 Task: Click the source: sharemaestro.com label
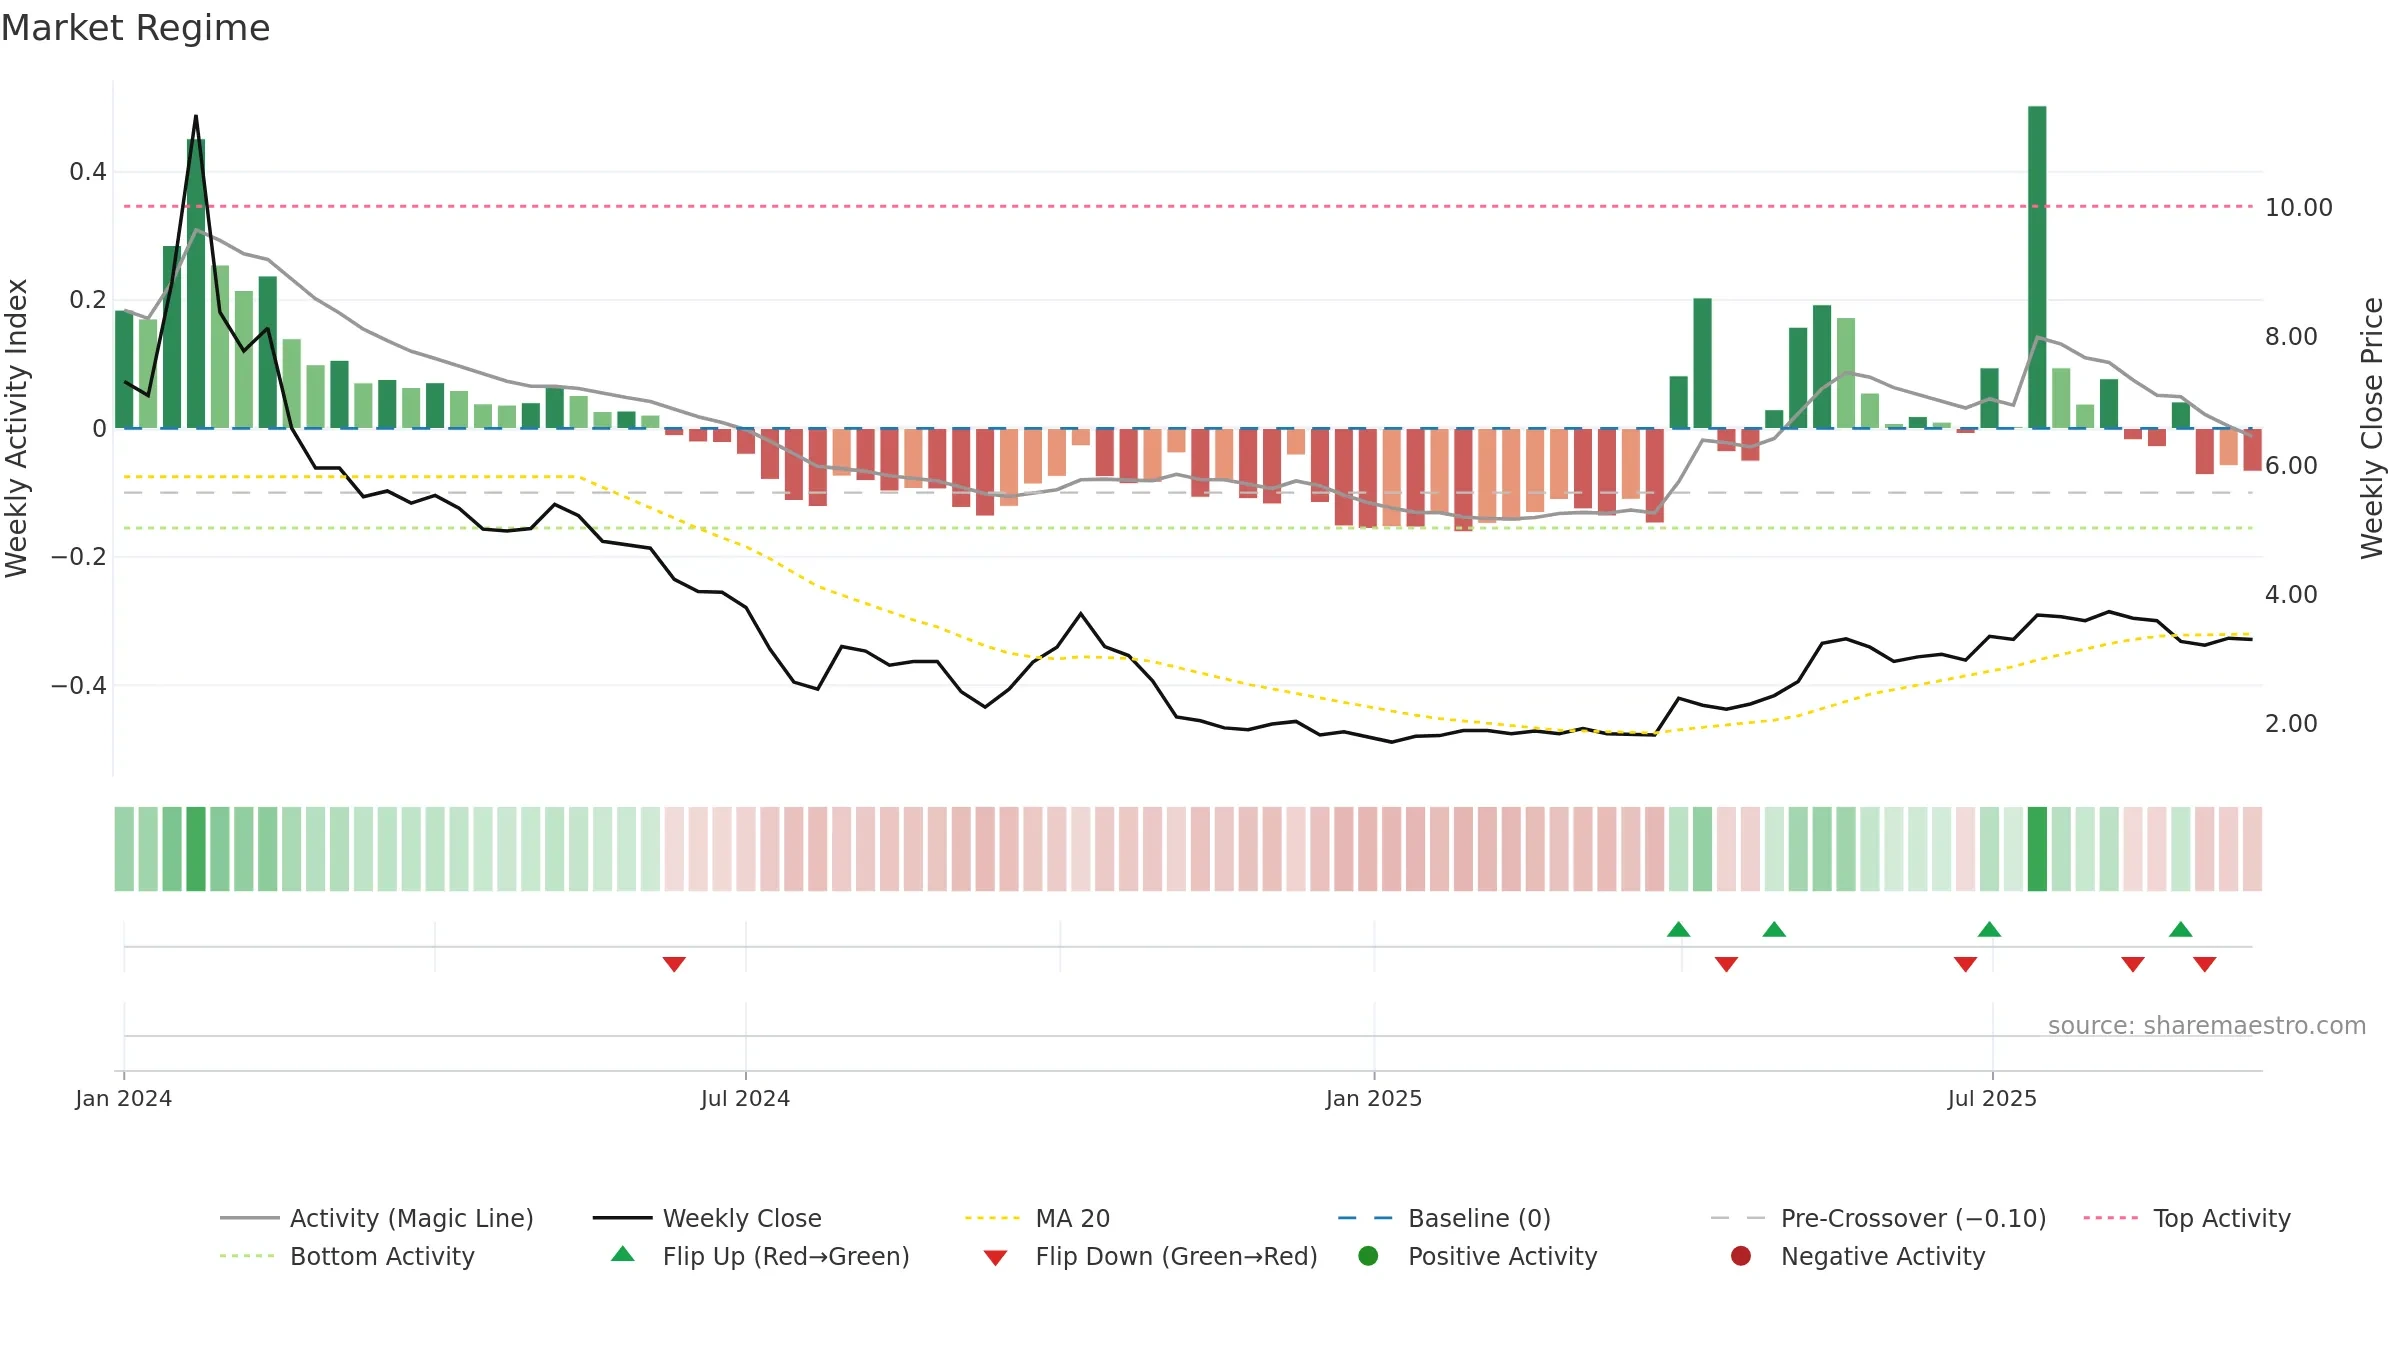[x=2207, y=1026]
